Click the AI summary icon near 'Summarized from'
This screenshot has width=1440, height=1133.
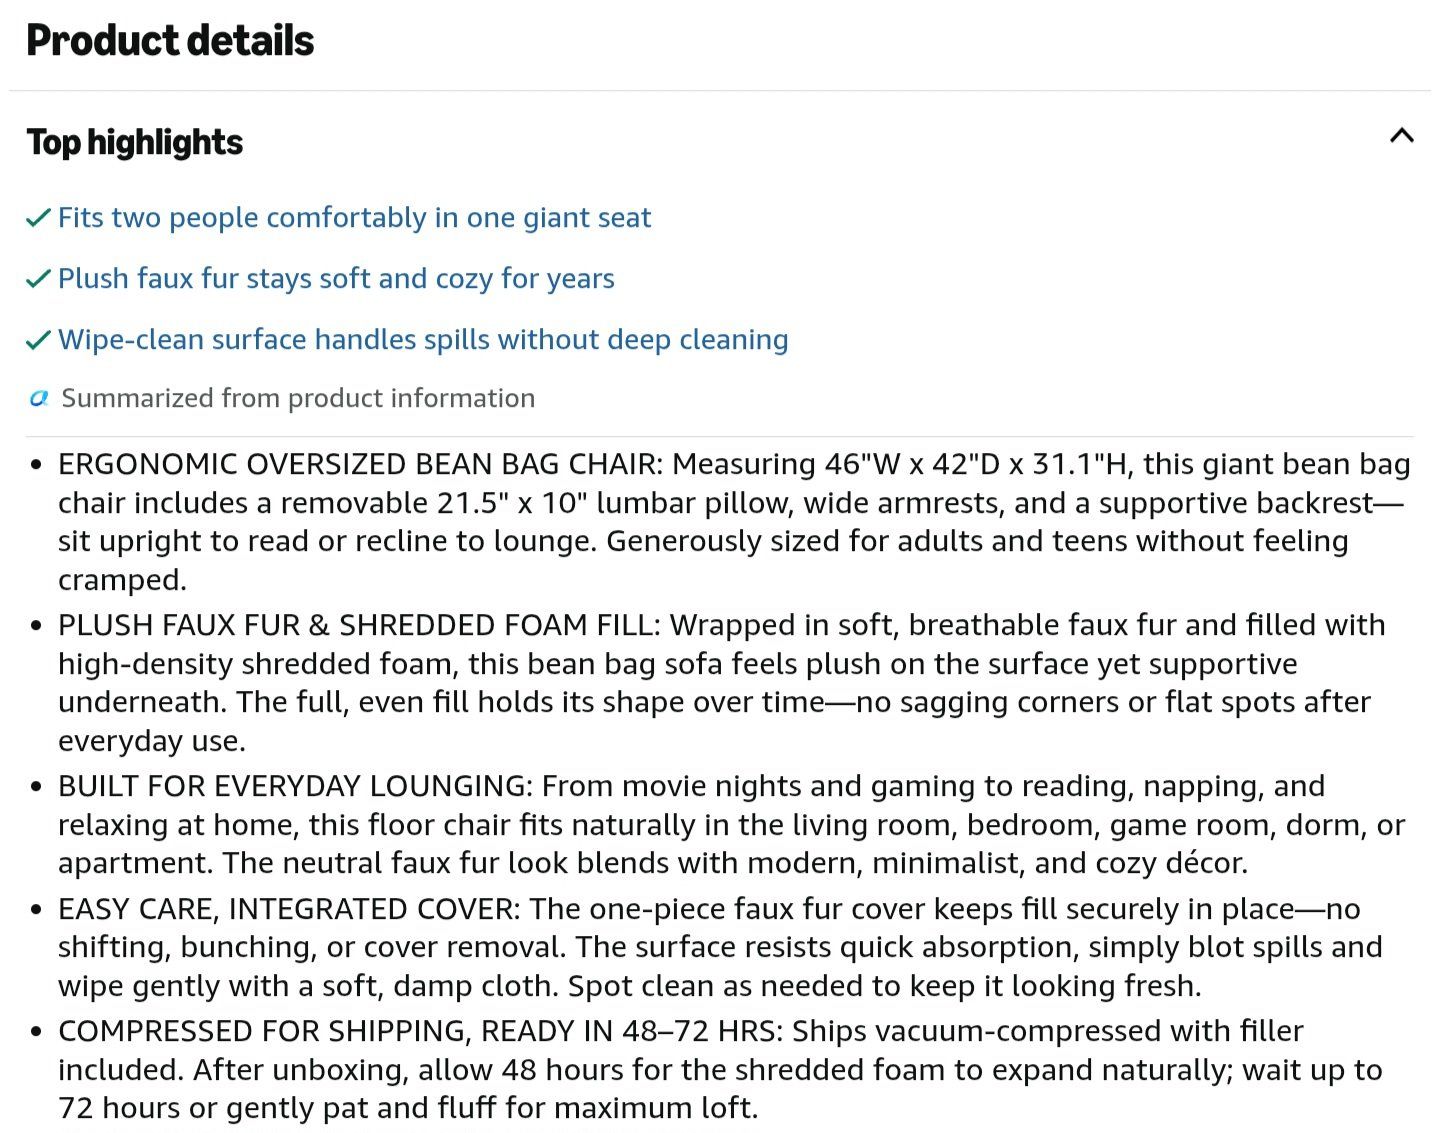[x=39, y=399]
